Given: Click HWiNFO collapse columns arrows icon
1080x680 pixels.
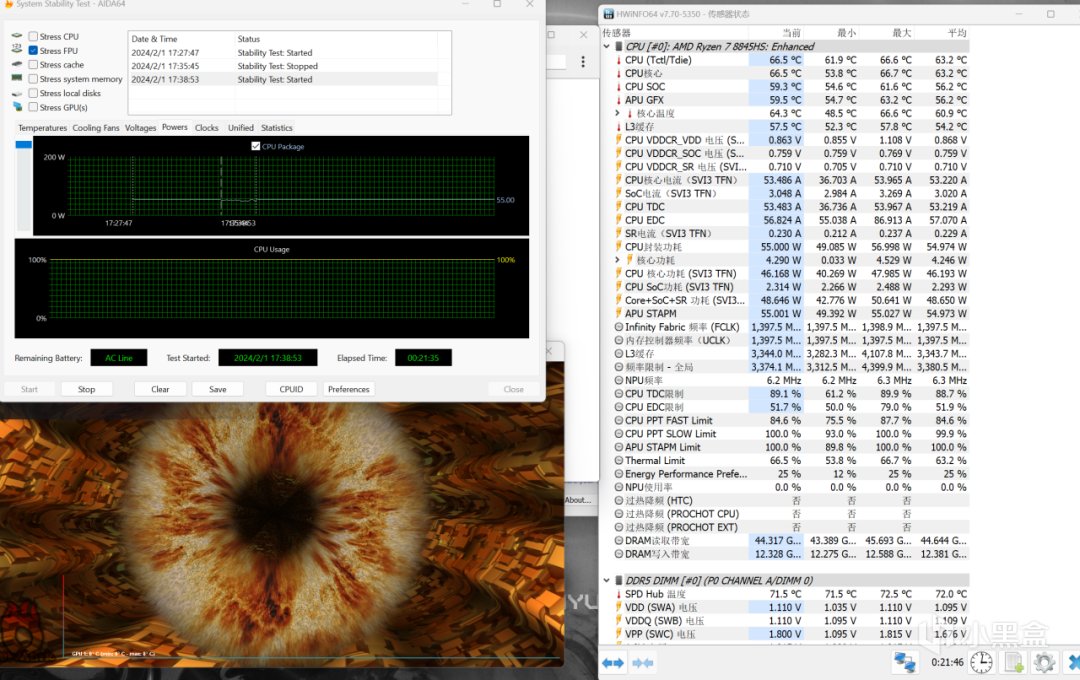Looking at the screenshot, I should click(643, 662).
